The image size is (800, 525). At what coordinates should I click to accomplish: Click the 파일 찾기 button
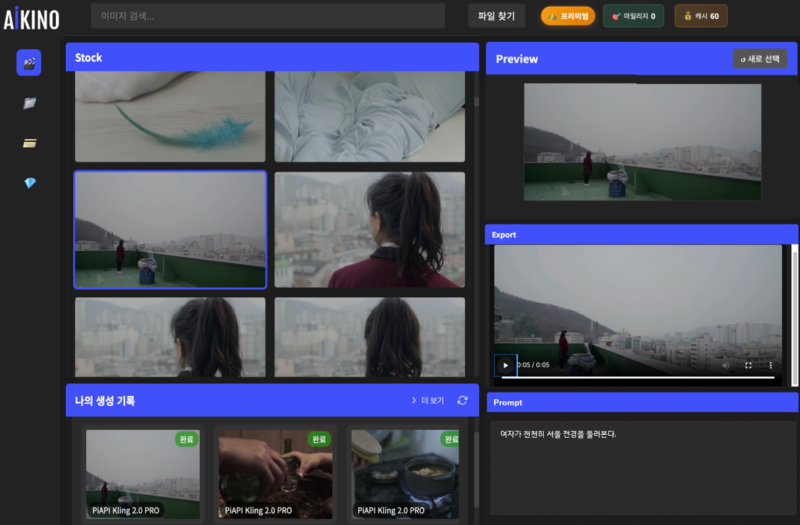tap(496, 16)
